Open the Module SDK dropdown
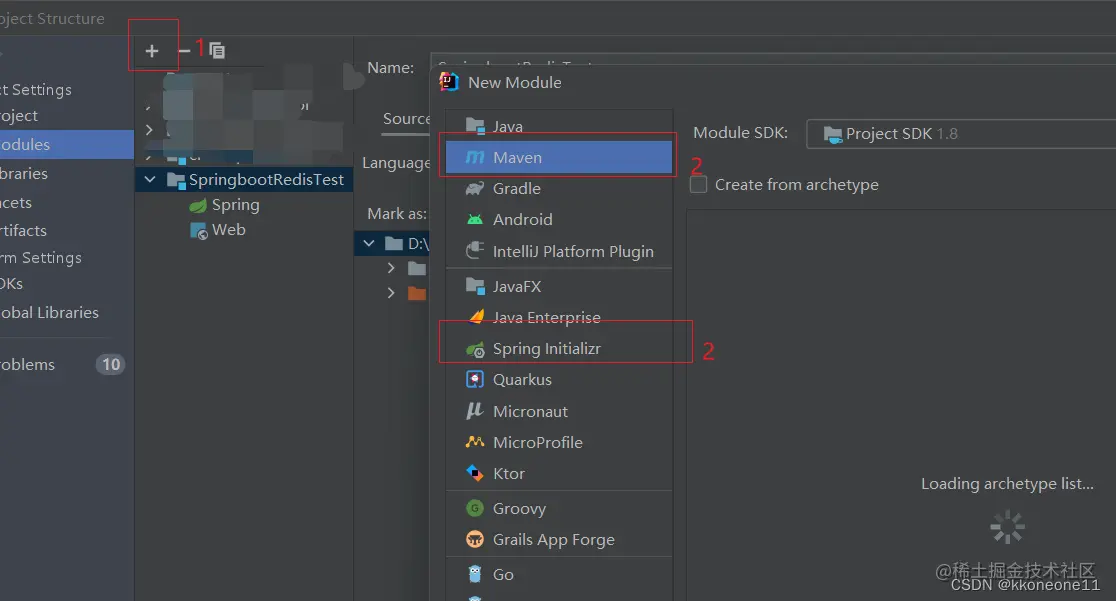 (x=961, y=134)
